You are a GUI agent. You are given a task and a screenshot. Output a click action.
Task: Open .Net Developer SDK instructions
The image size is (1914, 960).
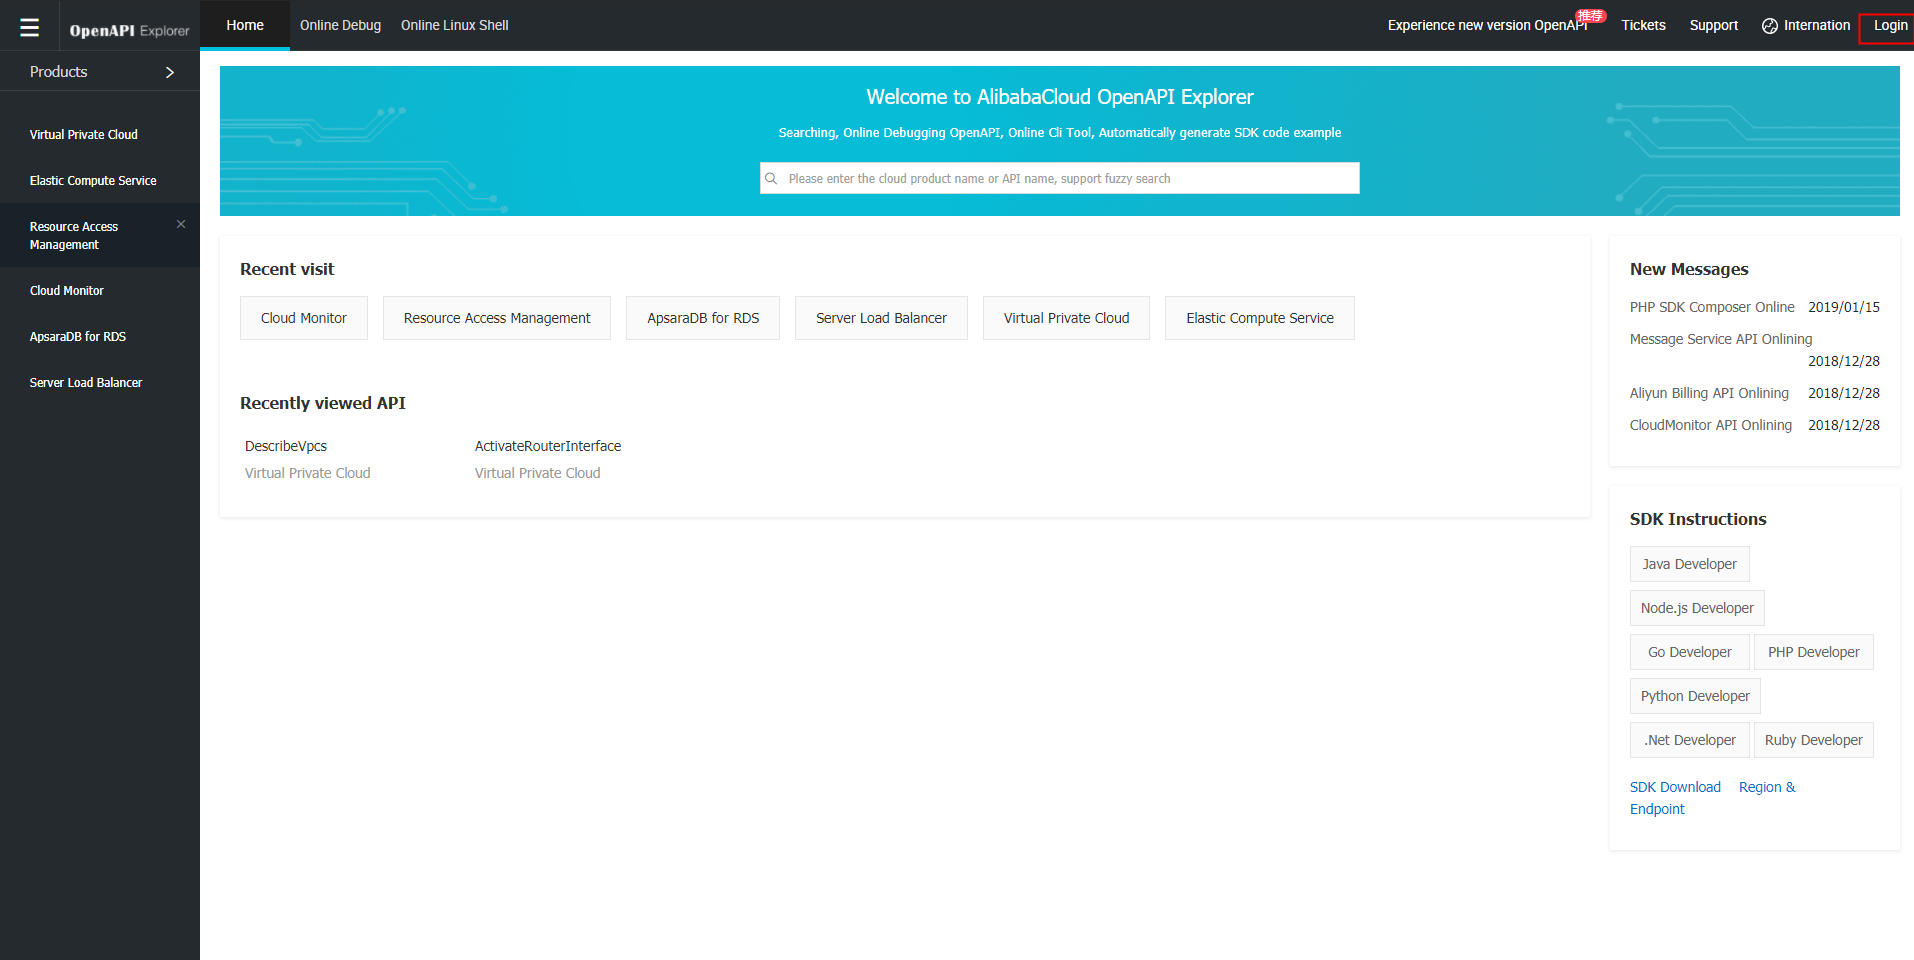[x=1690, y=740]
